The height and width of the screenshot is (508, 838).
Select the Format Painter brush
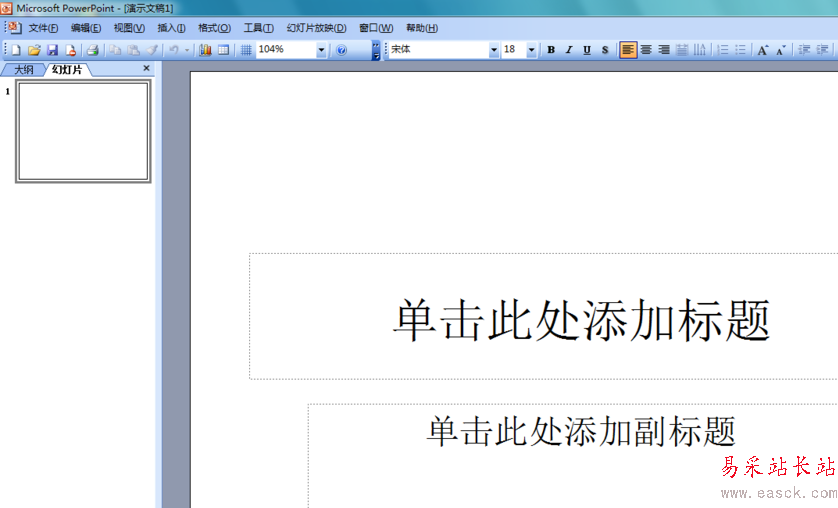click(x=152, y=50)
